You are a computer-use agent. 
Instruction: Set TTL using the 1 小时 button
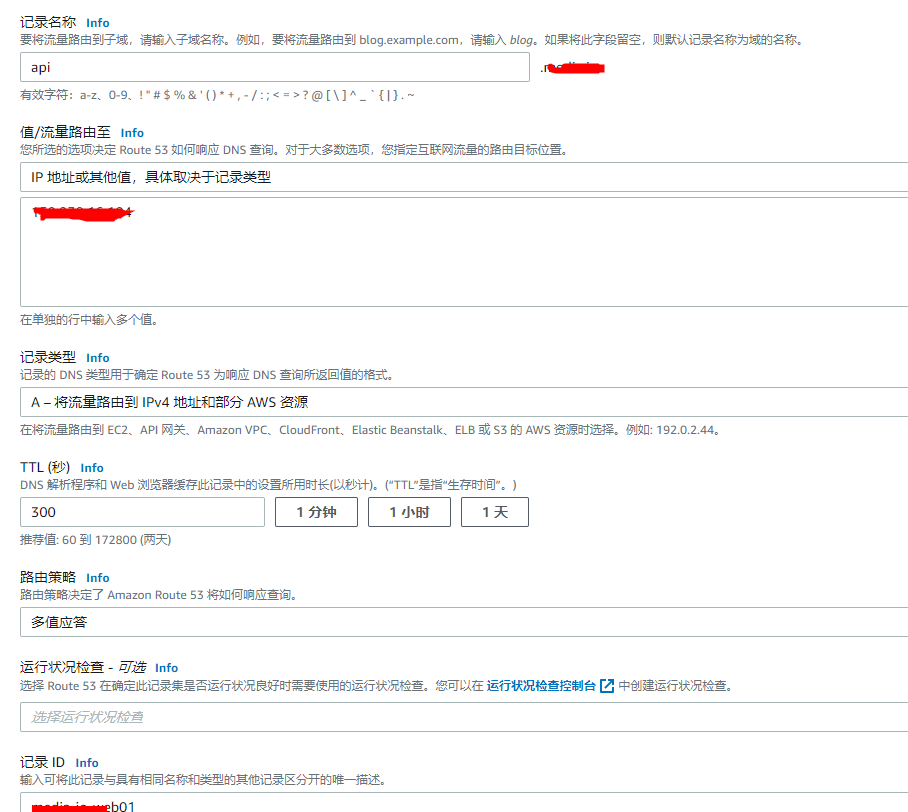[408, 511]
